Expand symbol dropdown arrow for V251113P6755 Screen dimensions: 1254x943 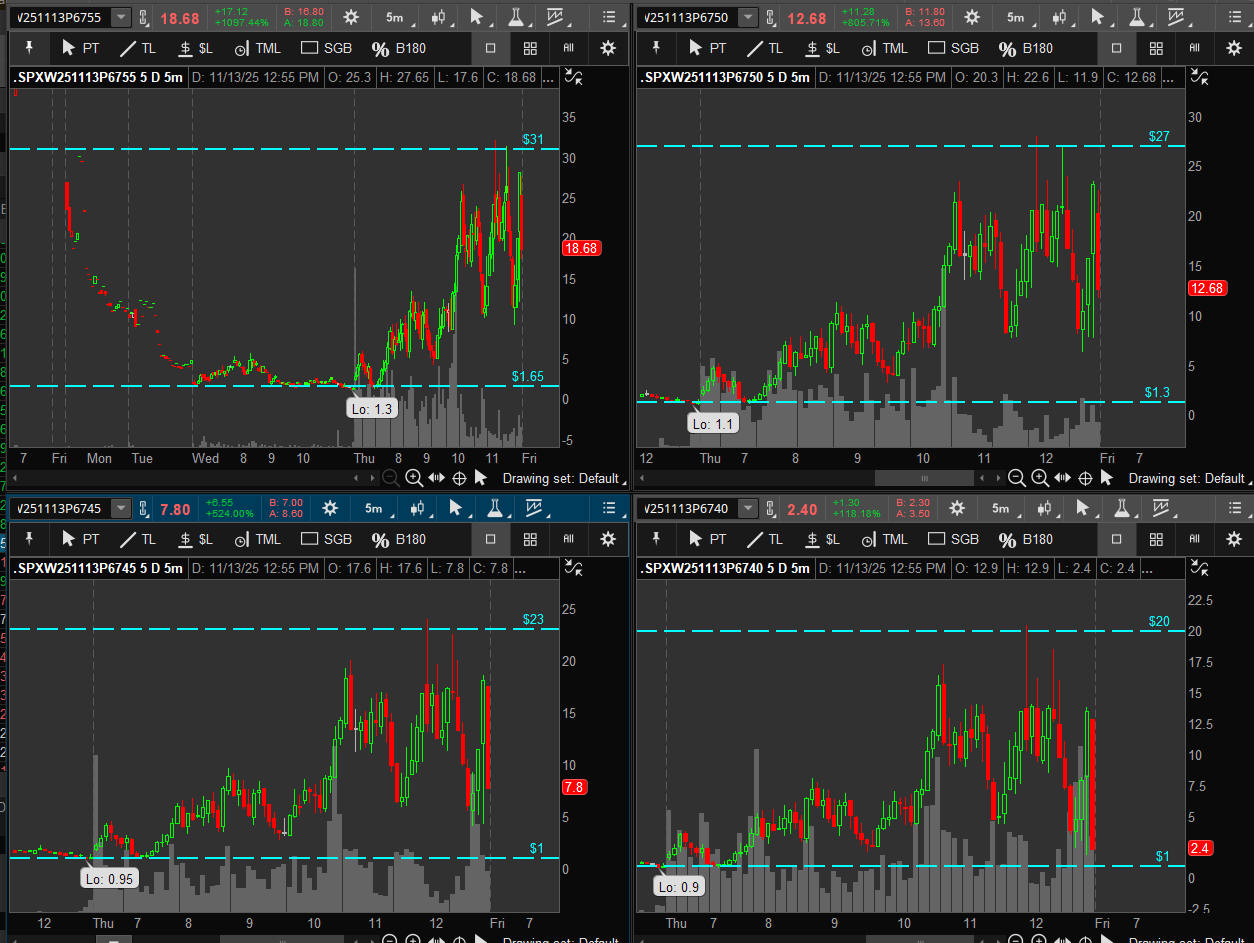(x=121, y=17)
